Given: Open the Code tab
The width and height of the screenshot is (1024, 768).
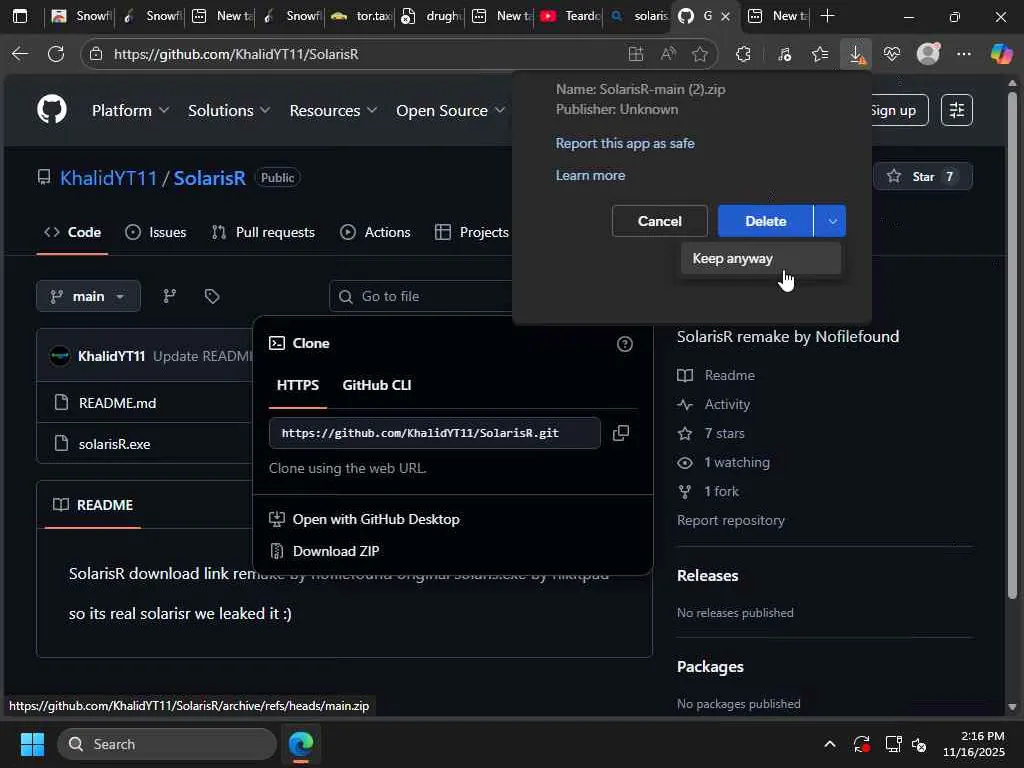Looking at the screenshot, I should (72, 232).
